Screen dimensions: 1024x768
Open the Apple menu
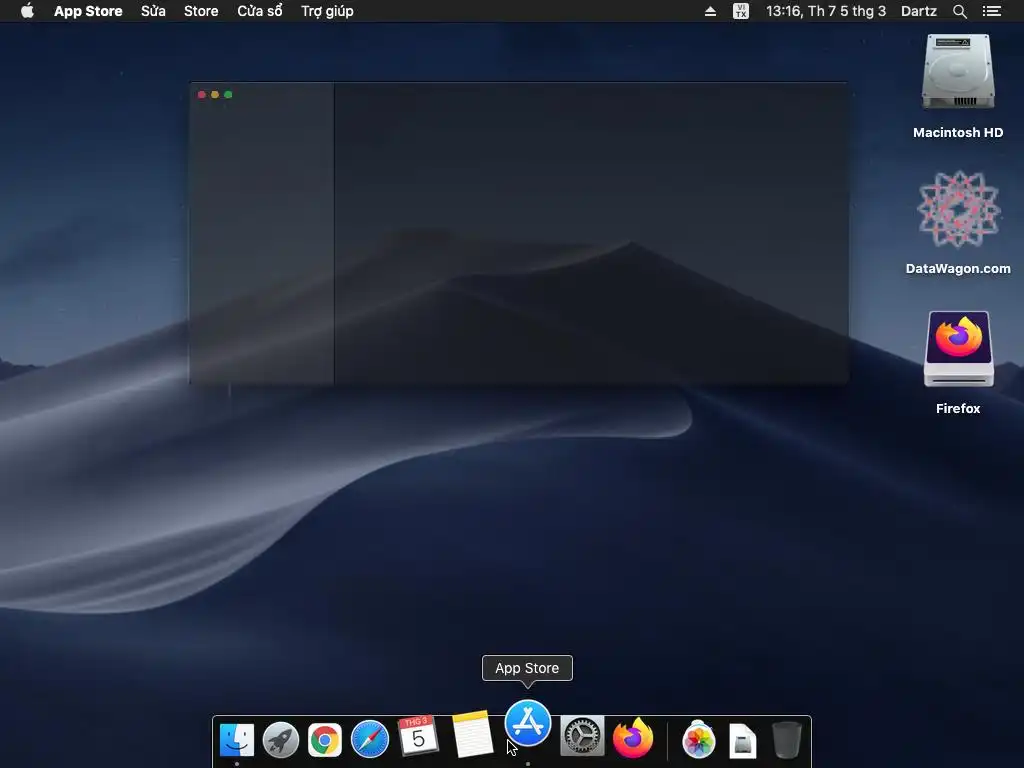(x=27, y=10)
